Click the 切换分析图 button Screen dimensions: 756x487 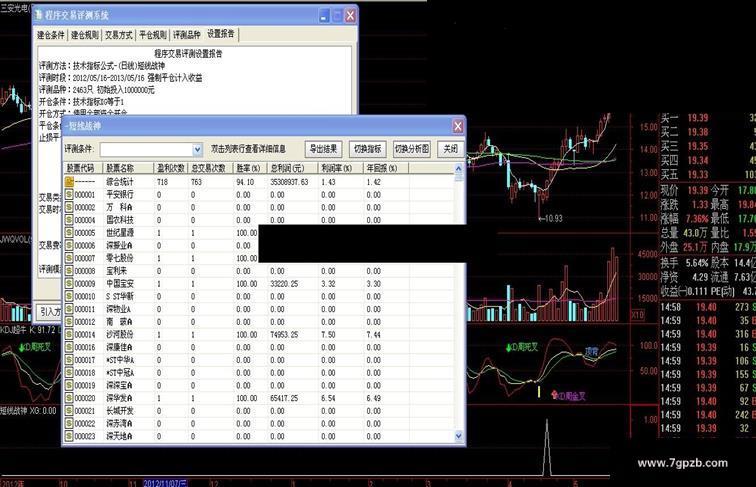[411, 149]
